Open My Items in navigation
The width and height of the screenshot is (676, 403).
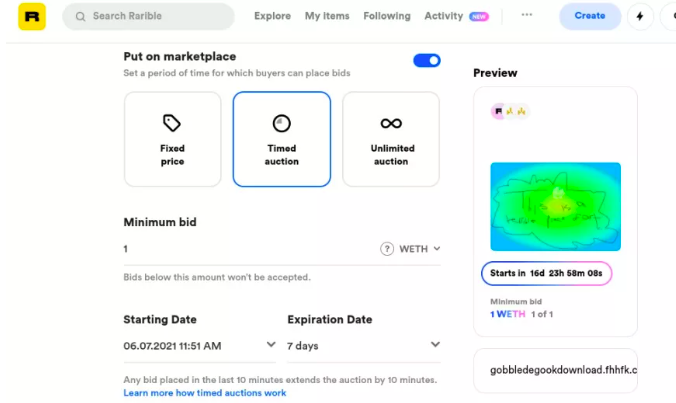pos(327,16)
